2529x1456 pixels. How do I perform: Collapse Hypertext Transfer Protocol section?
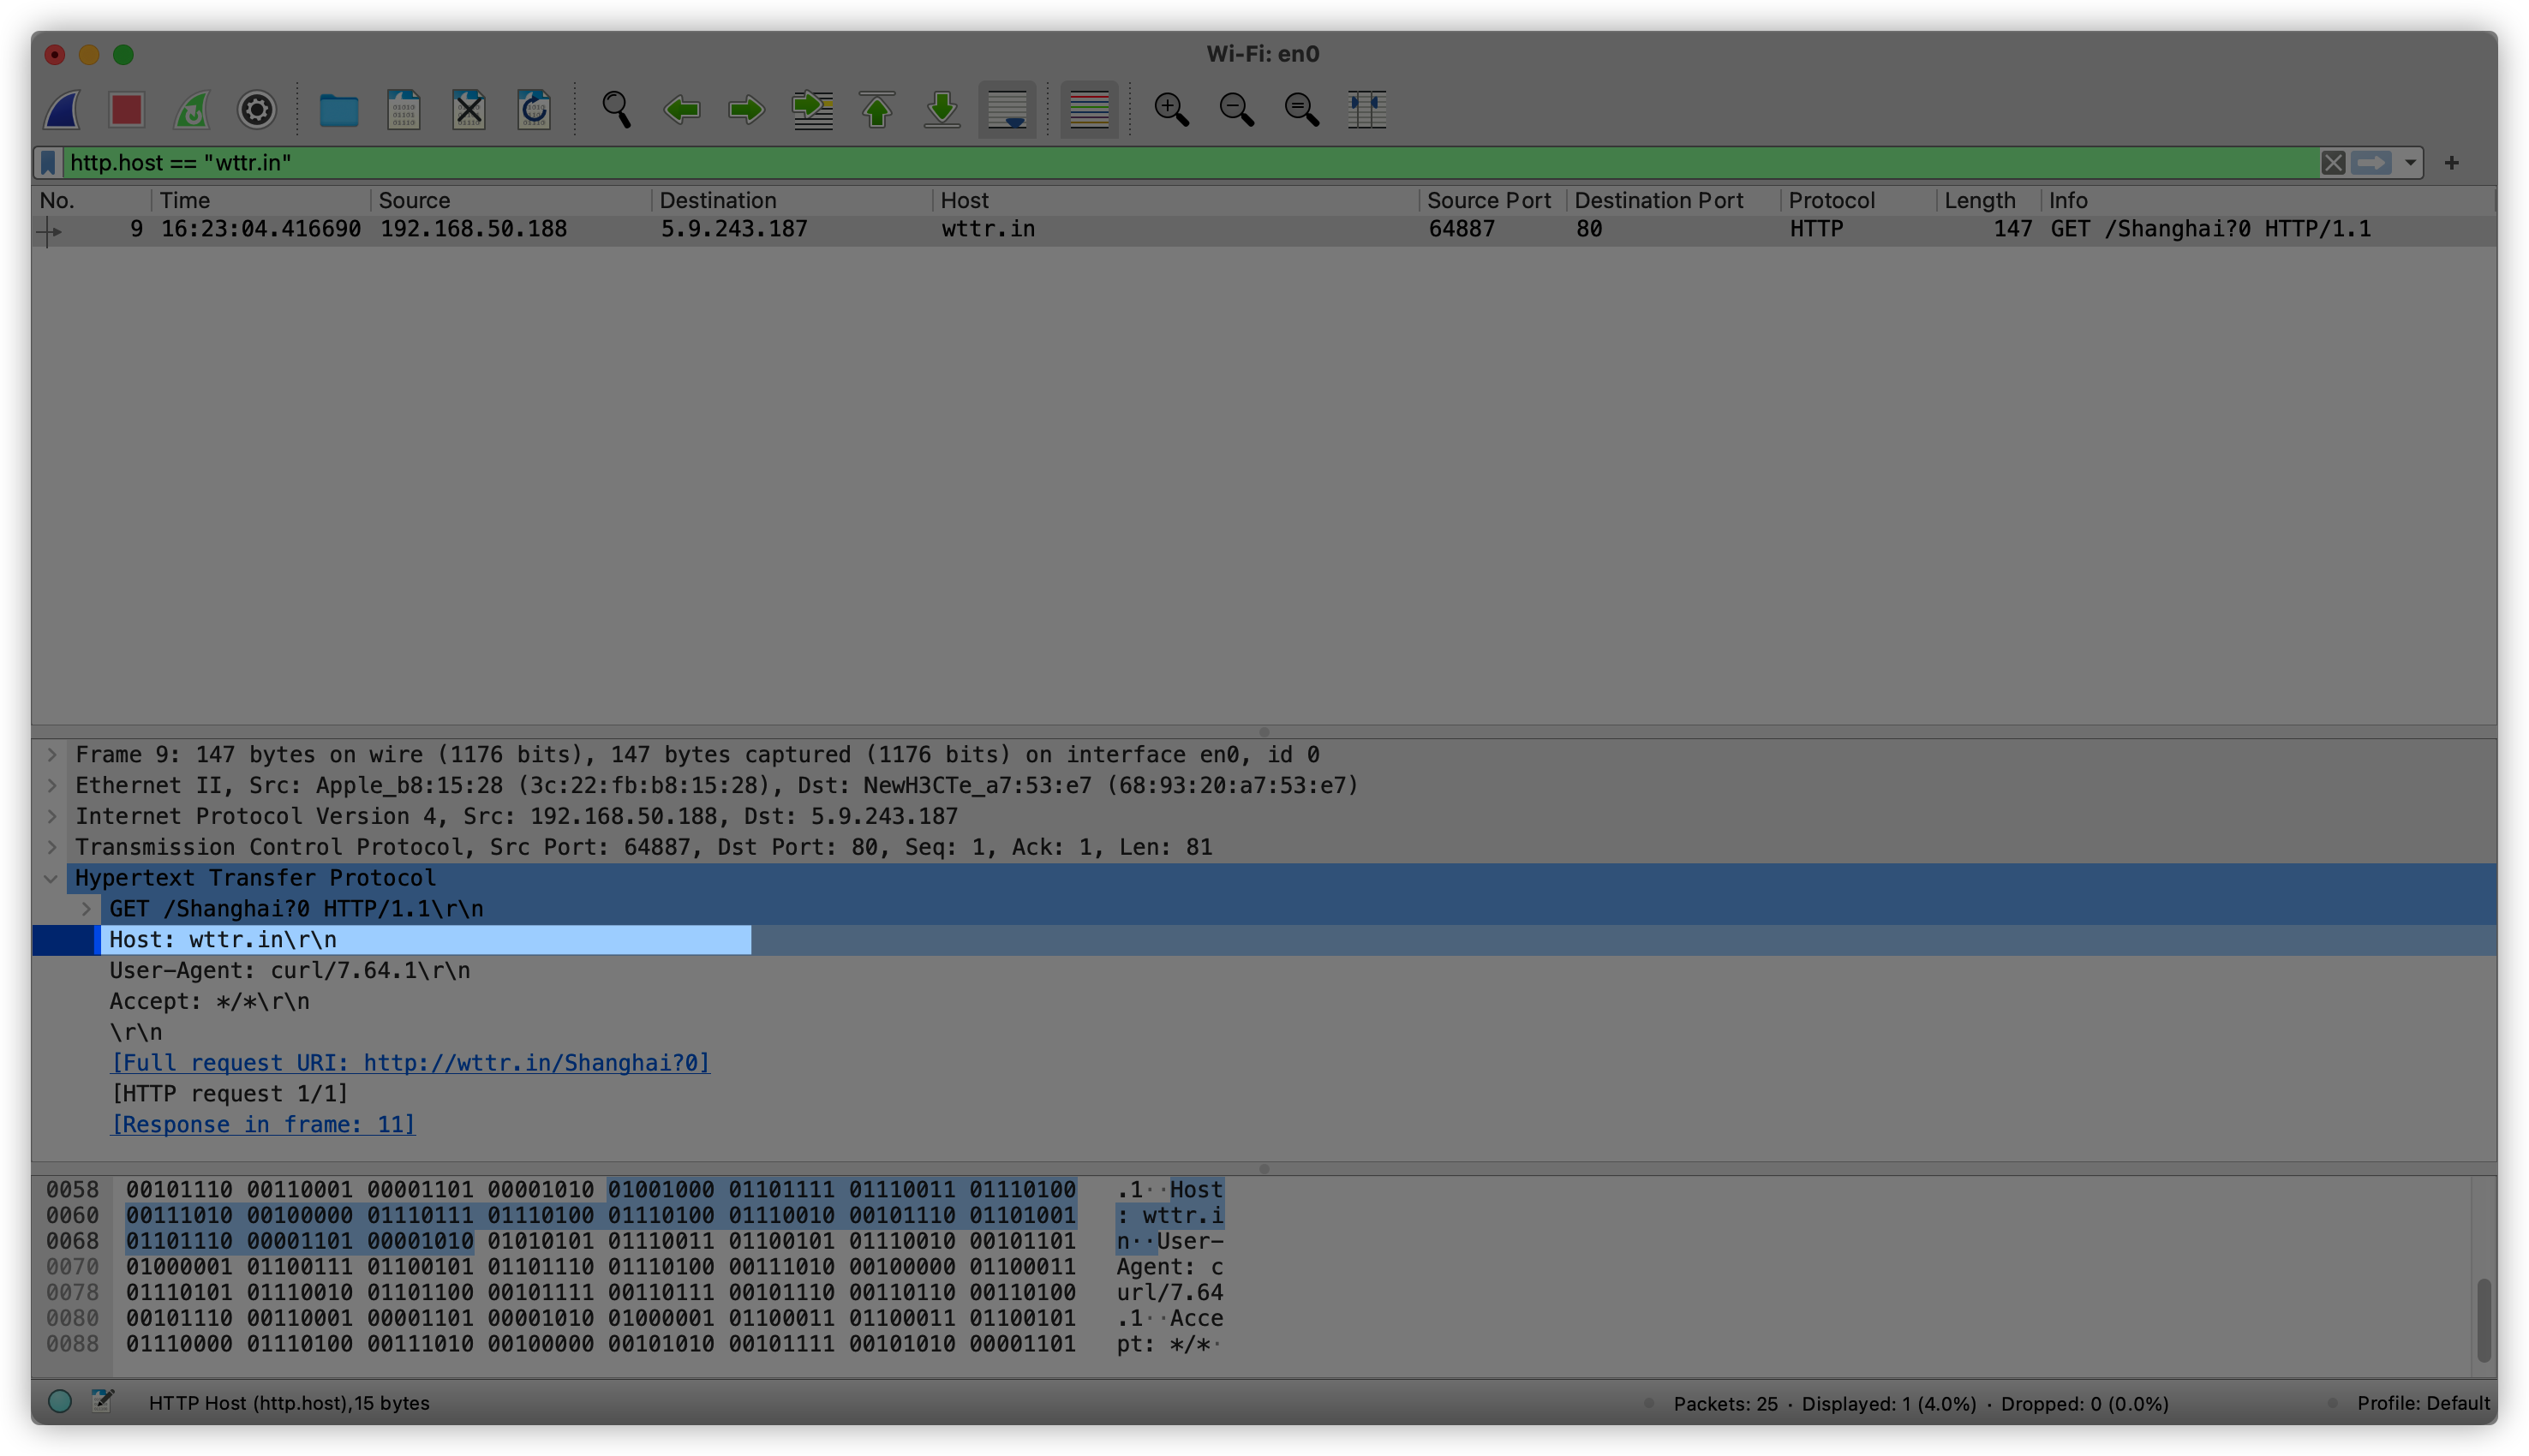(x=52, y=879)
